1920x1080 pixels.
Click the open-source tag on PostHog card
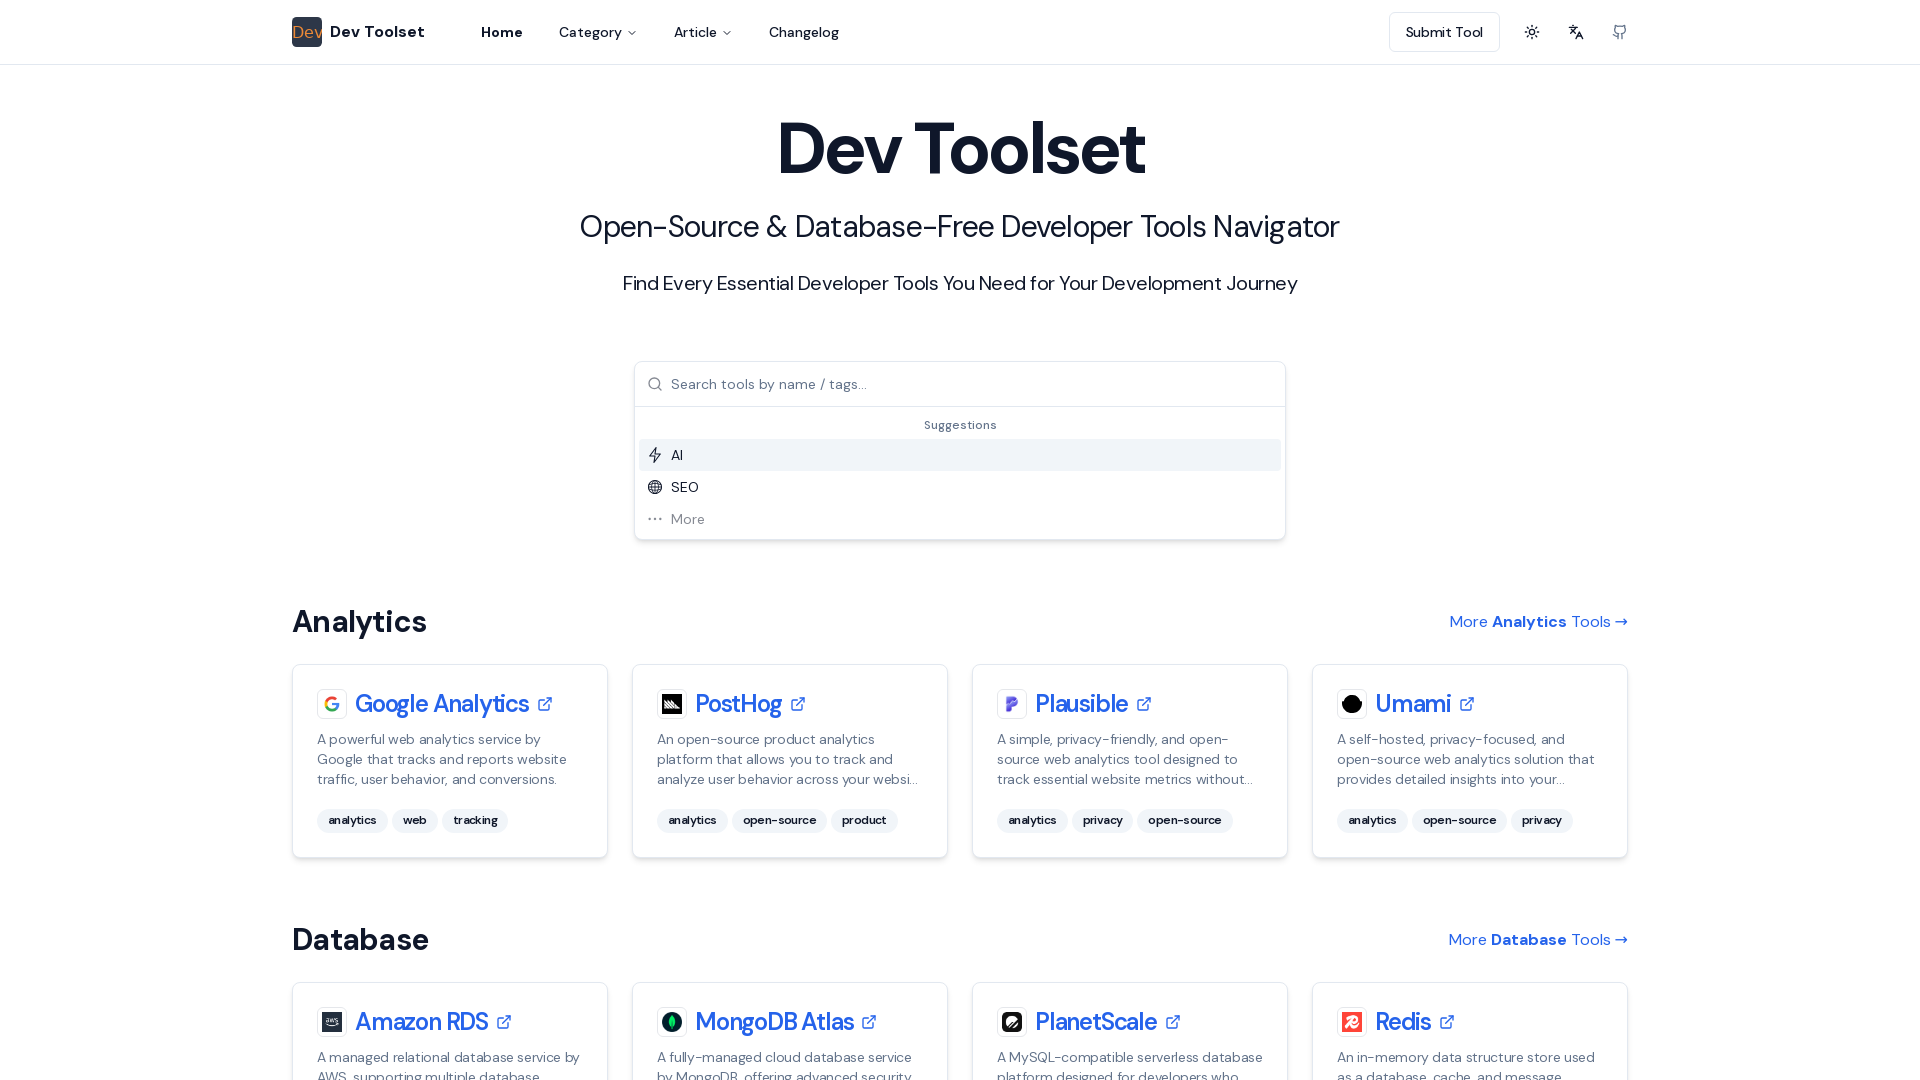point(779,821)
